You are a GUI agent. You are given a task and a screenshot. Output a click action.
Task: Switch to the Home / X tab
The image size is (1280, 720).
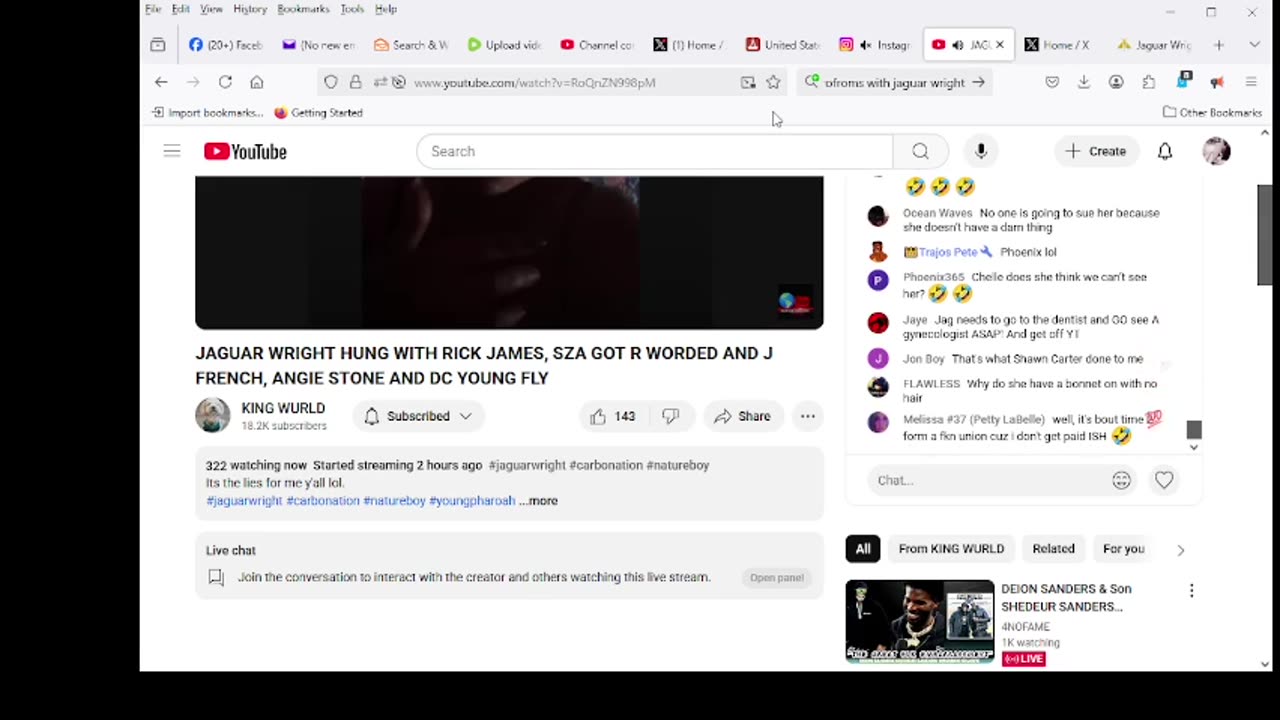click(x=1057, y=45)
